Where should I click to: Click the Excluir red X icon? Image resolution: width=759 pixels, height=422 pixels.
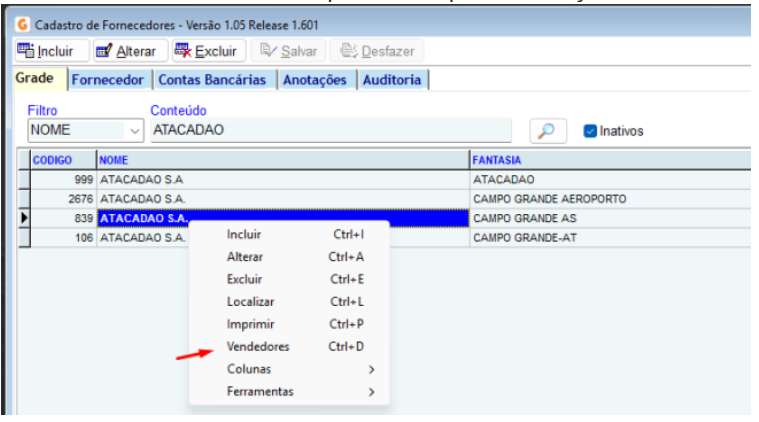point(183,50)
